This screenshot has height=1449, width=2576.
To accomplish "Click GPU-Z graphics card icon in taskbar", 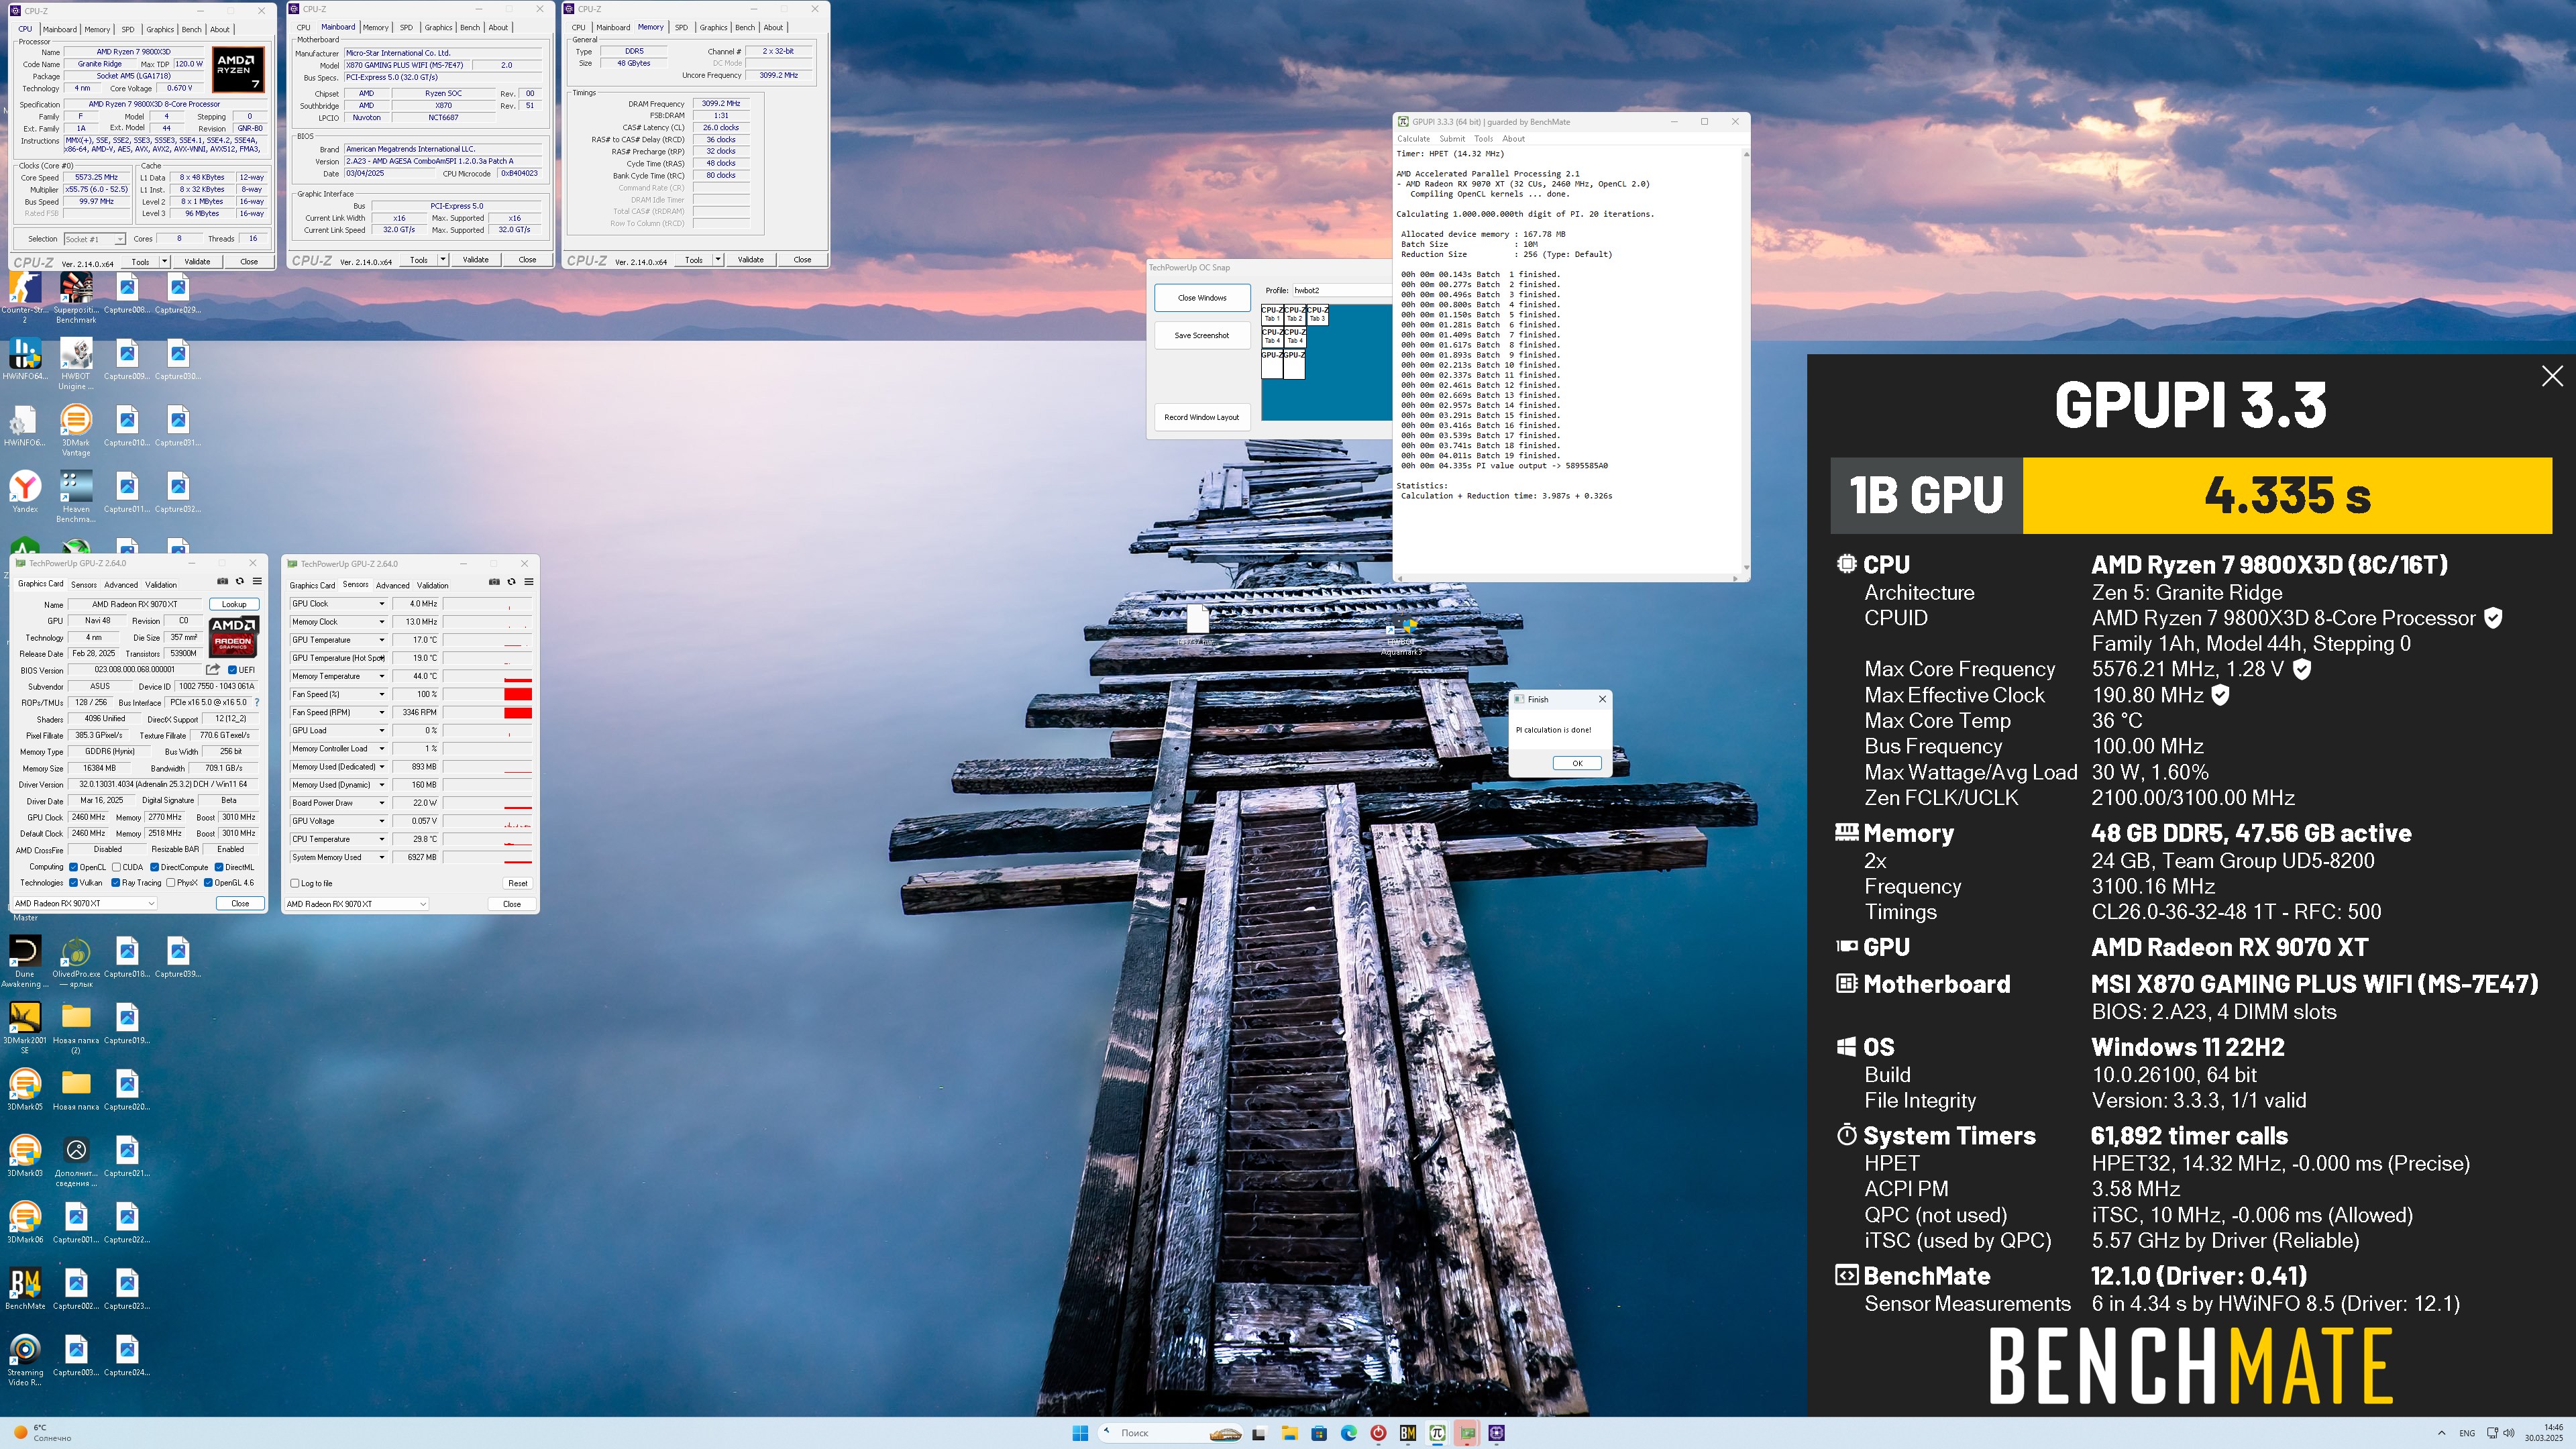I will coord(1467,1433).
